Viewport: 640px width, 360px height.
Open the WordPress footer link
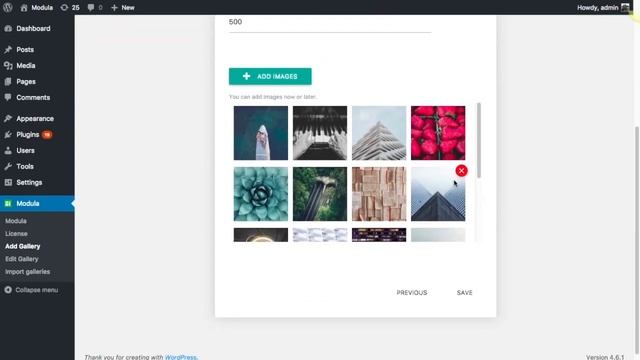180,357
